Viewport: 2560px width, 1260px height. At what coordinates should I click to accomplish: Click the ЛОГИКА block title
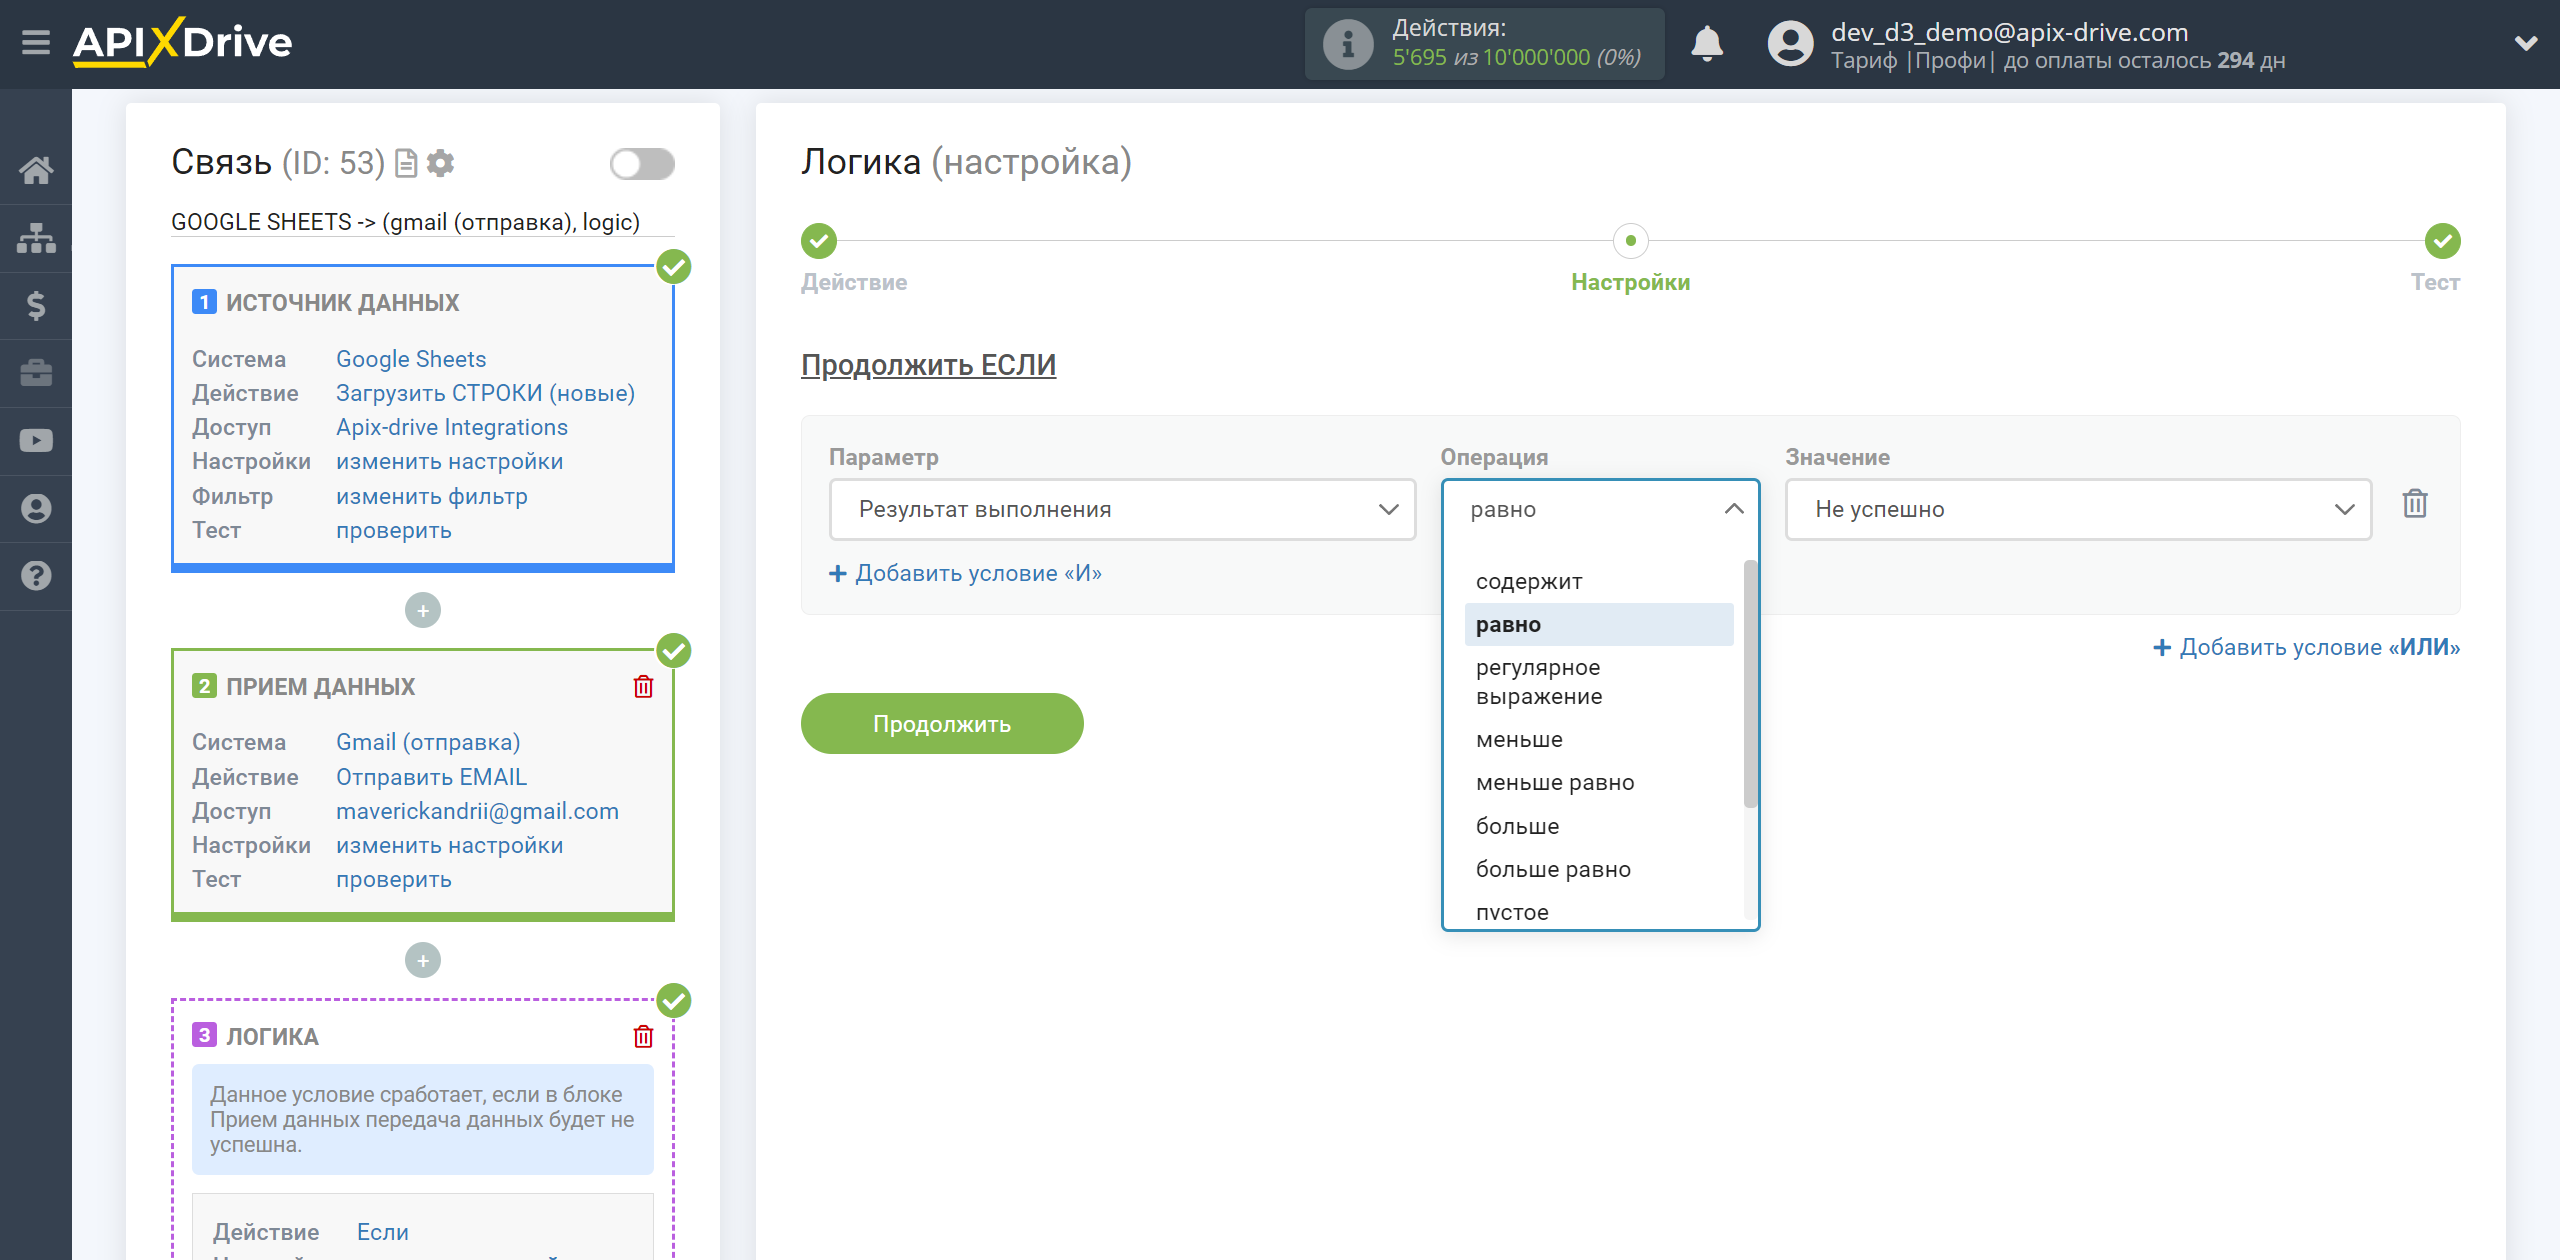(272, 1037)
